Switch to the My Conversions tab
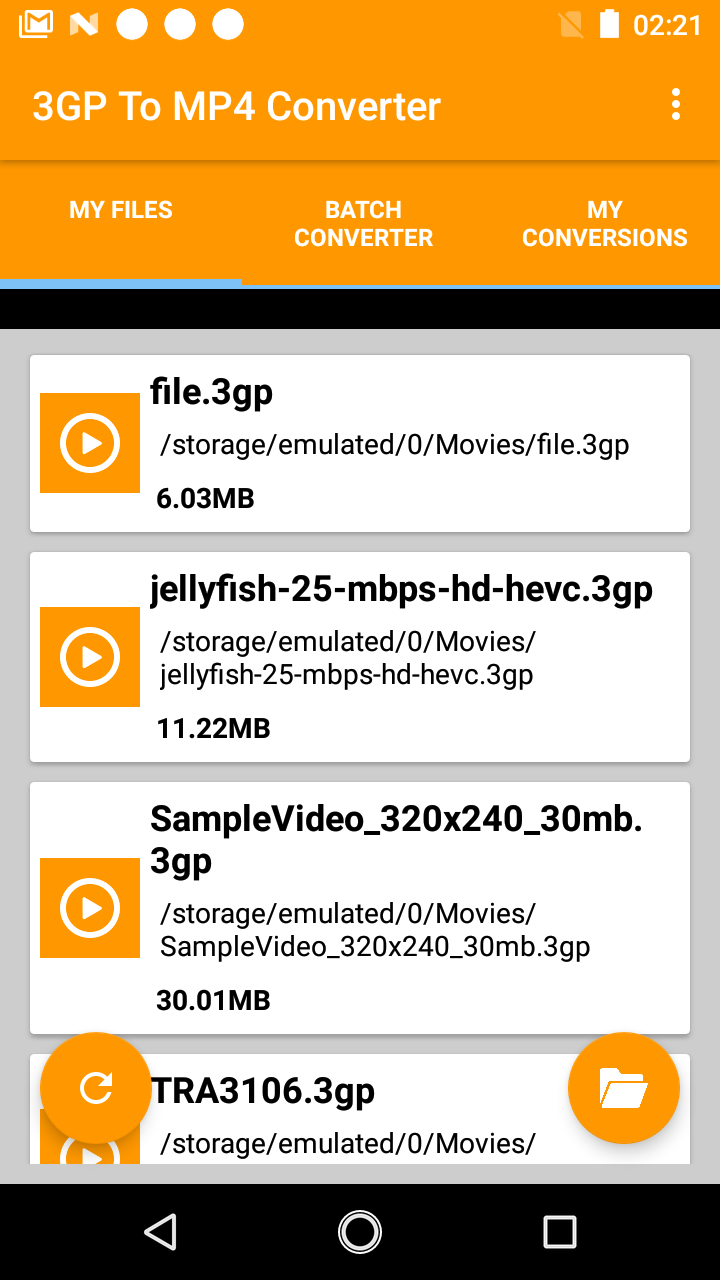This screenshot has height=1280, width=720. tap(604, 224)
